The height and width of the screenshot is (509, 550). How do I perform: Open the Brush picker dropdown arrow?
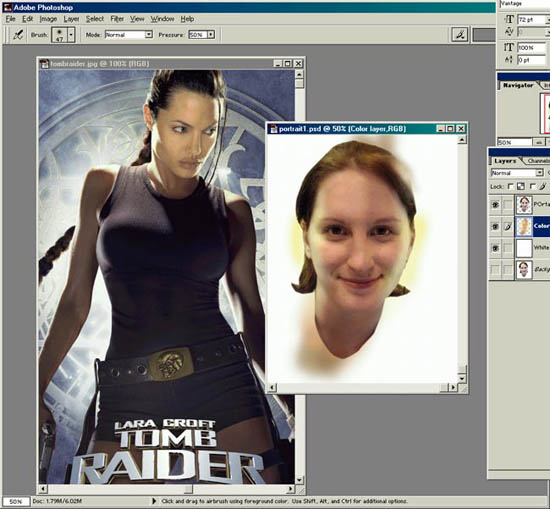click(x=71, y=35)
